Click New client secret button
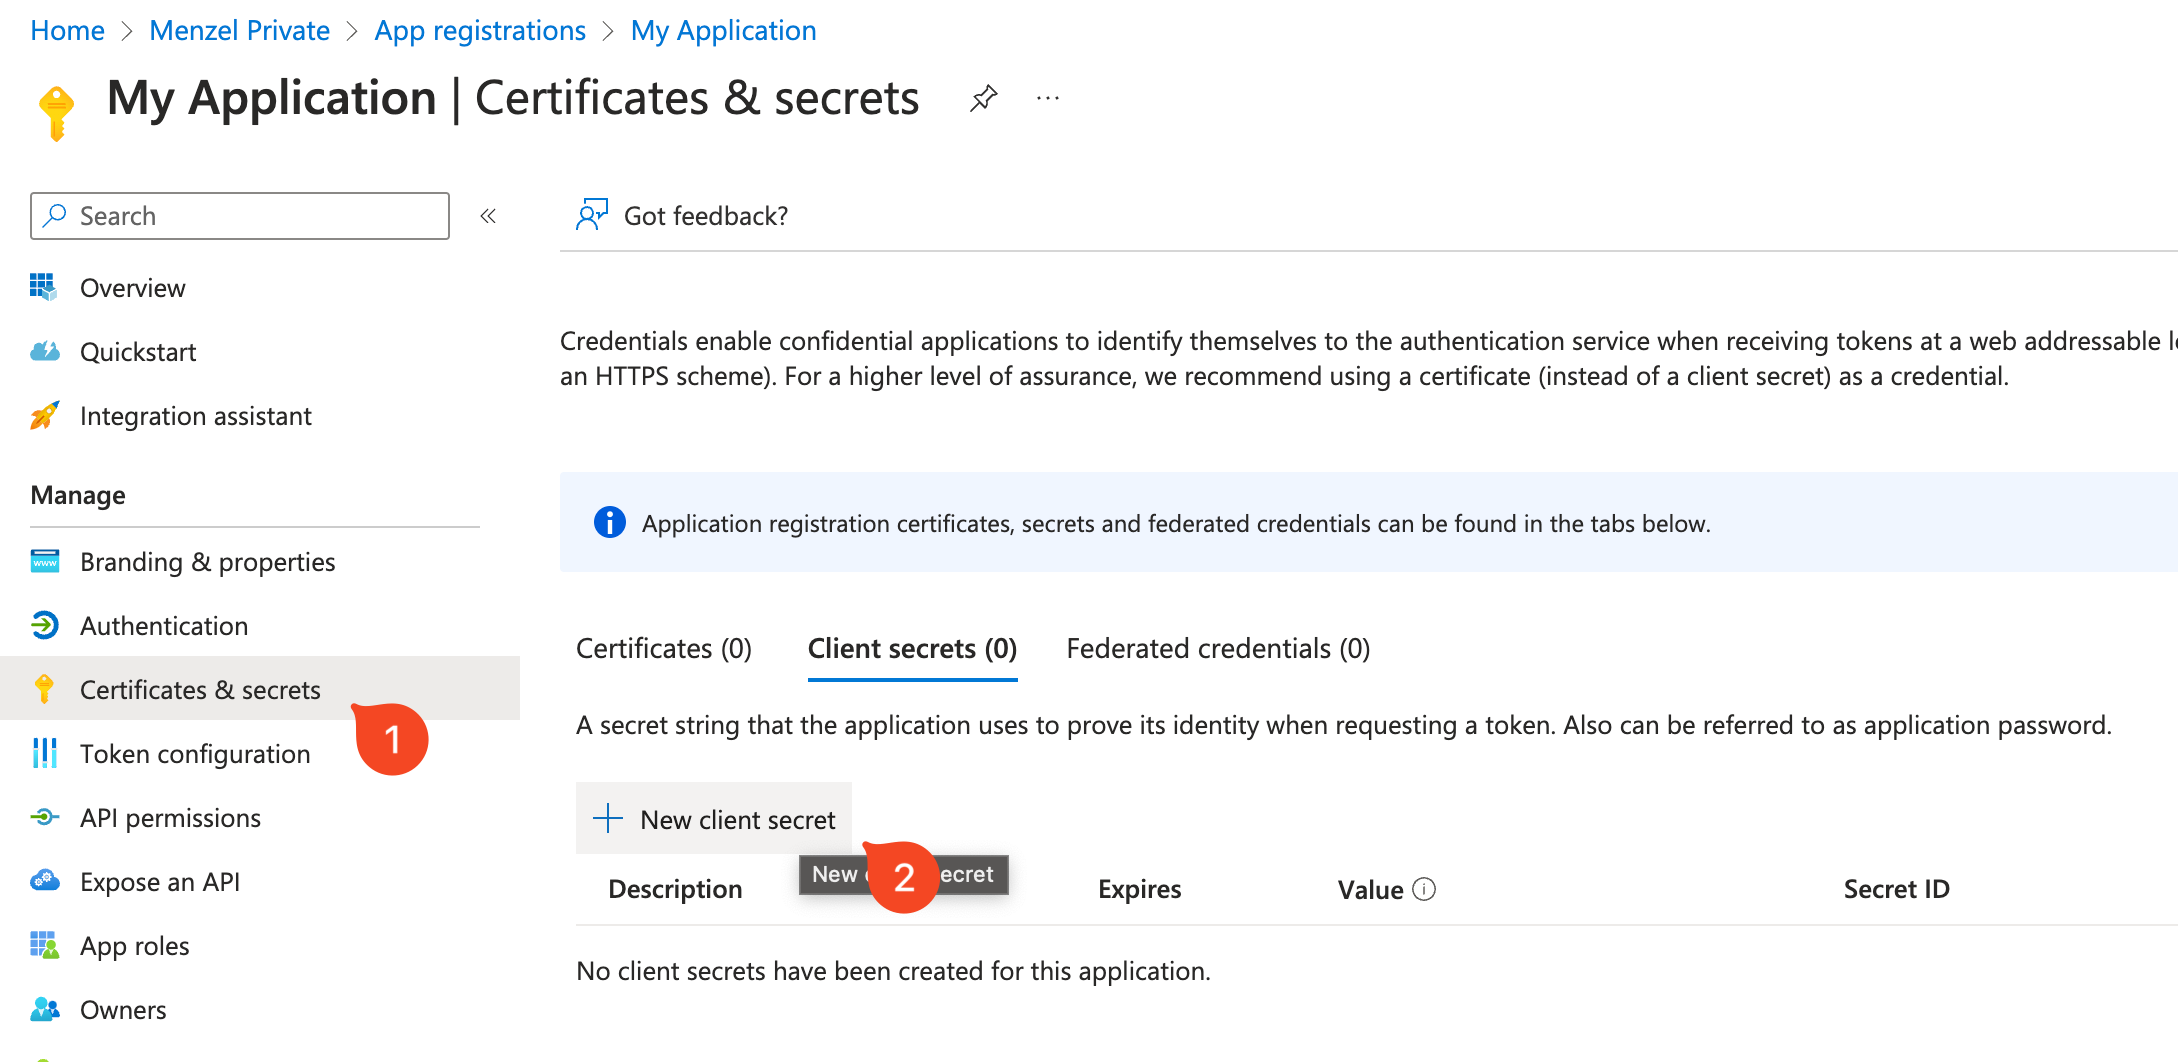 coord(715,820)
